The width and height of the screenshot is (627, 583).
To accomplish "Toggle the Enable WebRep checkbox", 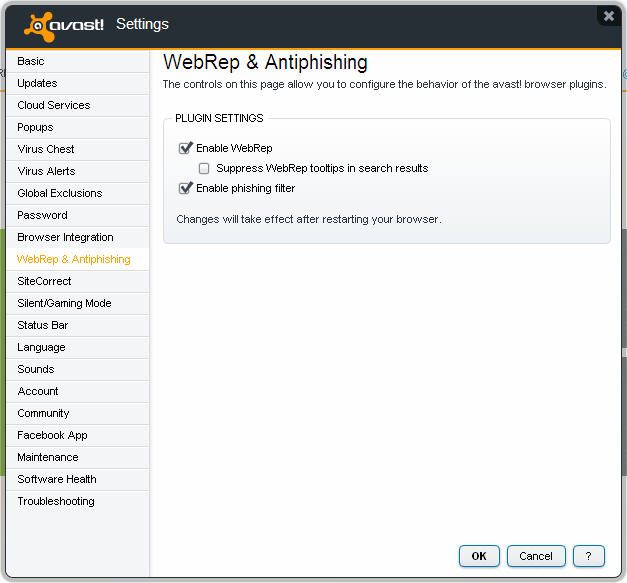I will (x=185, y=148).
